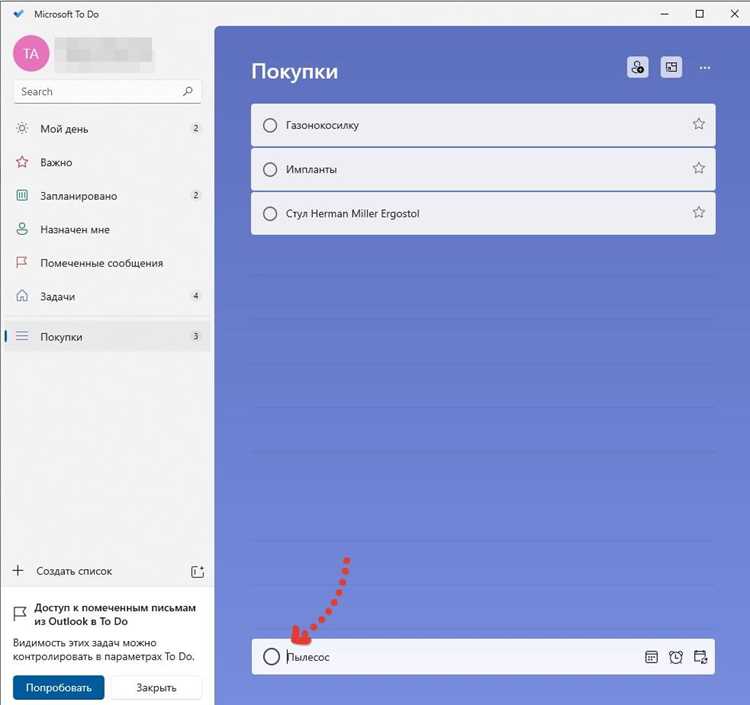Mark Газонокосилку task as completed

(270, 125)
